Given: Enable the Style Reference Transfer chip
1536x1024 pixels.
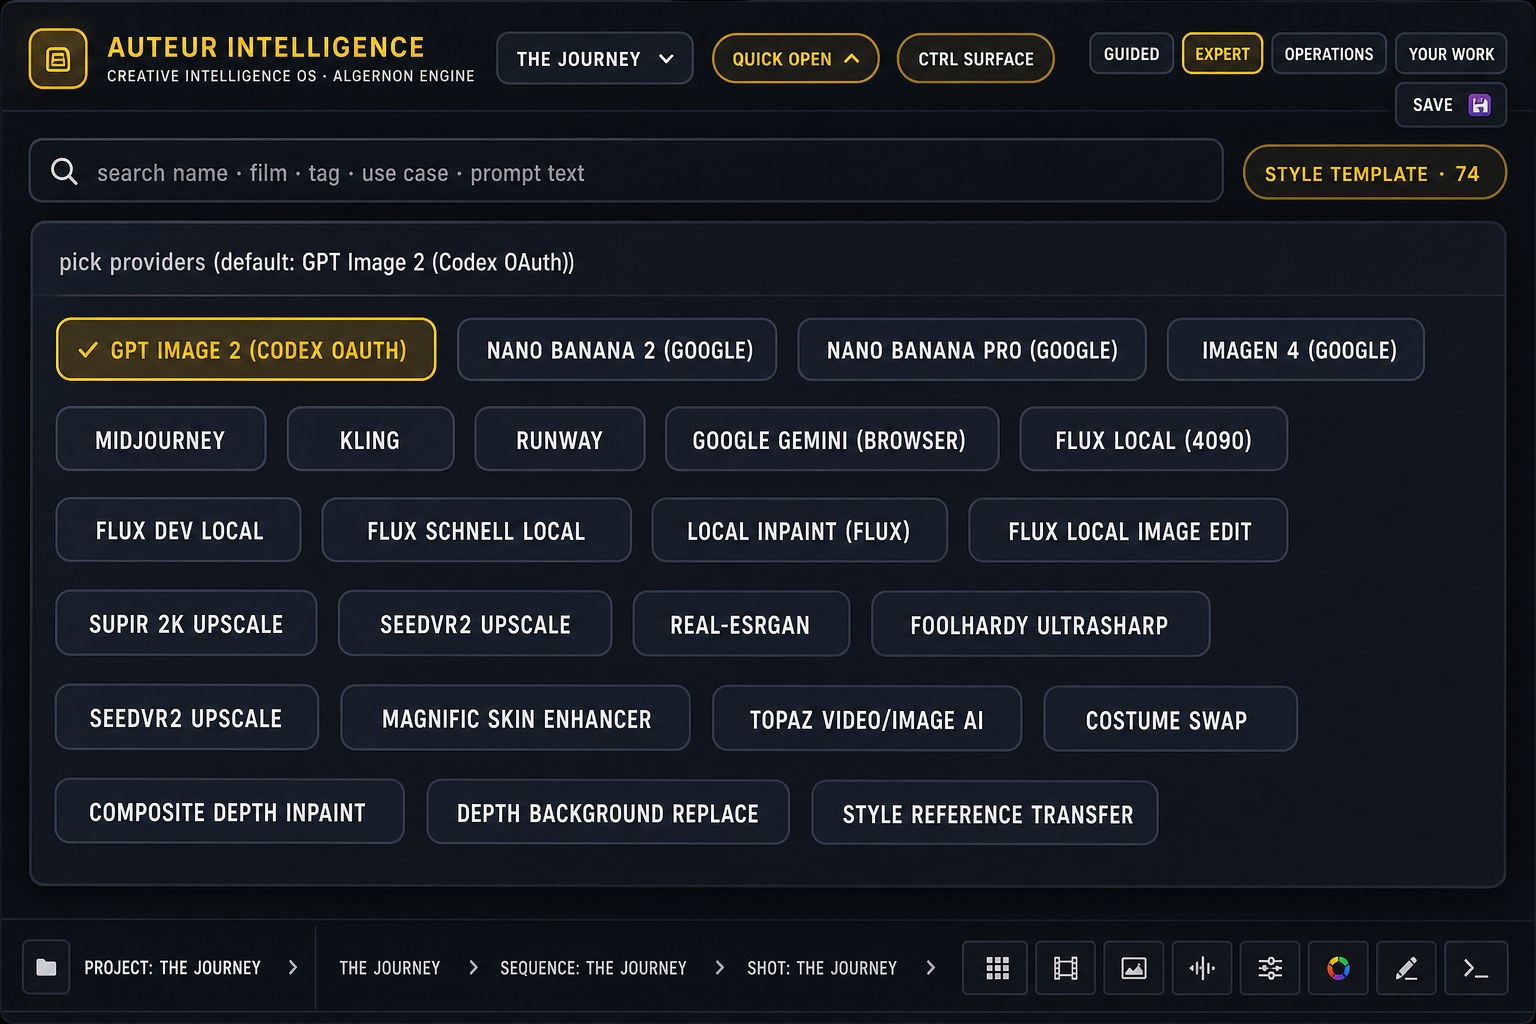Looking at the screenshot, I should pyautogui.click(x=985, y=812).
